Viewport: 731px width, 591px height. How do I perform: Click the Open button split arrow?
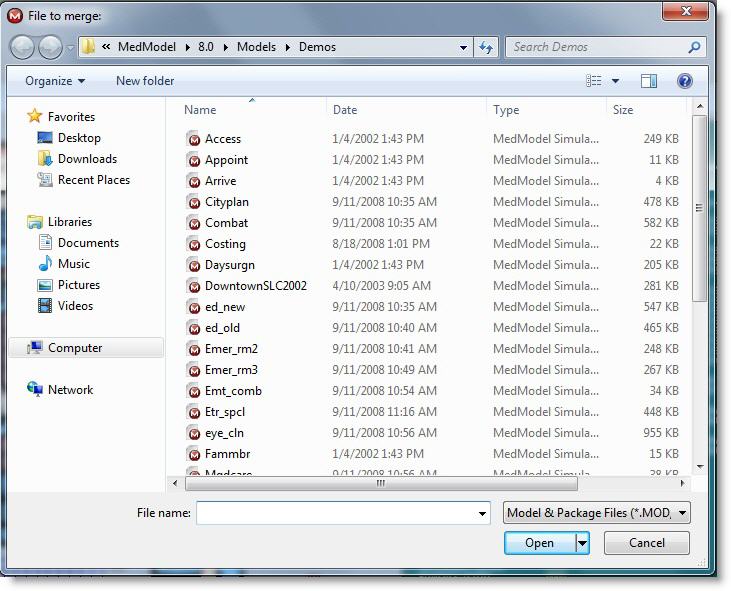click(583, 543)
